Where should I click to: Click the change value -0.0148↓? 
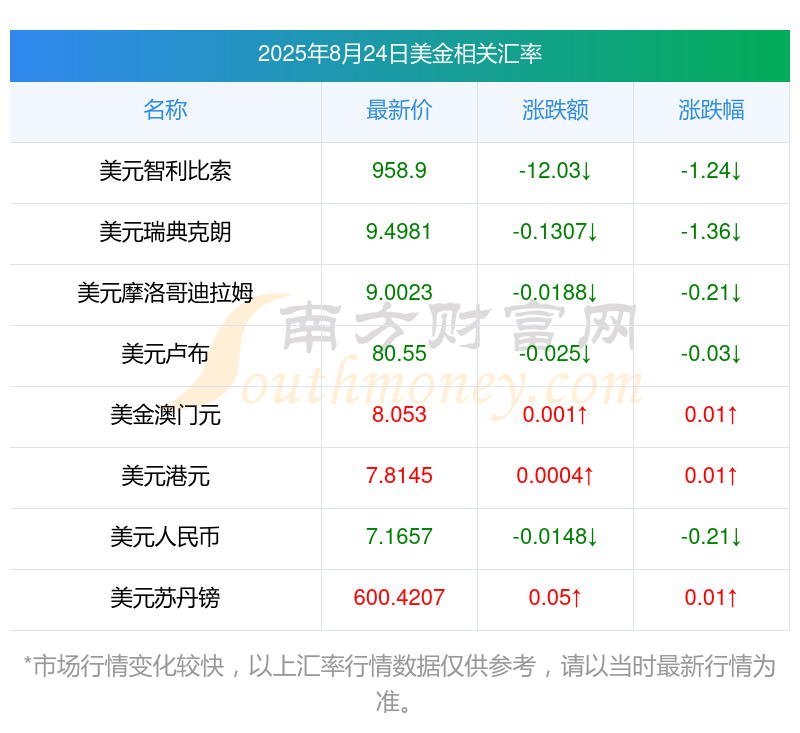555,537
